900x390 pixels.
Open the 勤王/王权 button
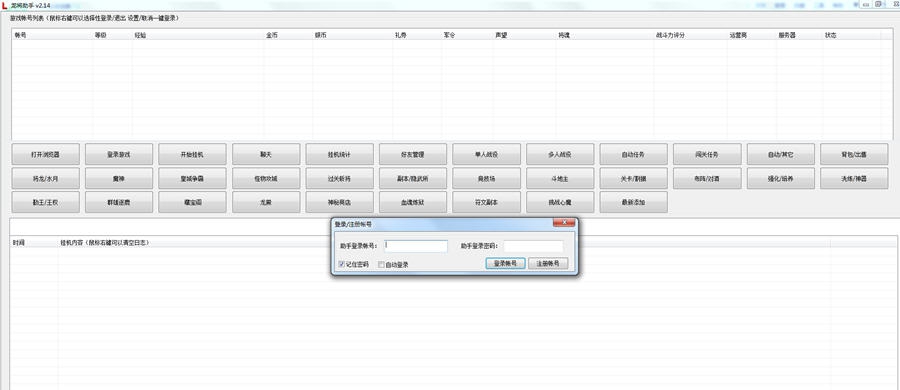point(45,202)
